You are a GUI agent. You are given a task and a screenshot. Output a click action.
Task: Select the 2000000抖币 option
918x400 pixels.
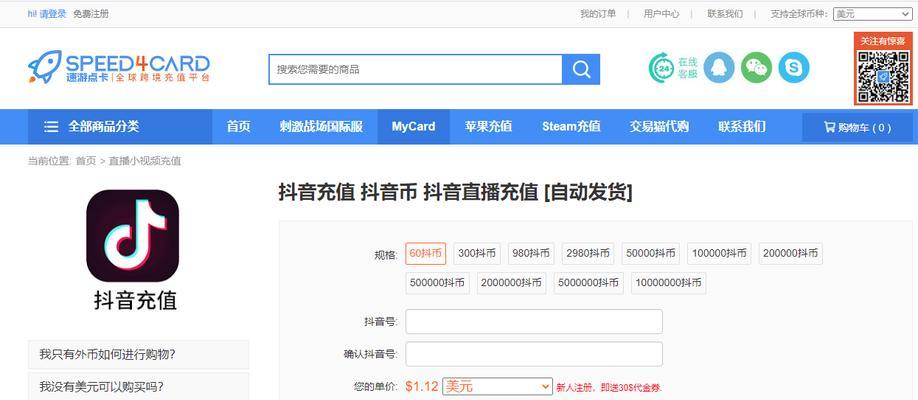click(x=511, y=283)
